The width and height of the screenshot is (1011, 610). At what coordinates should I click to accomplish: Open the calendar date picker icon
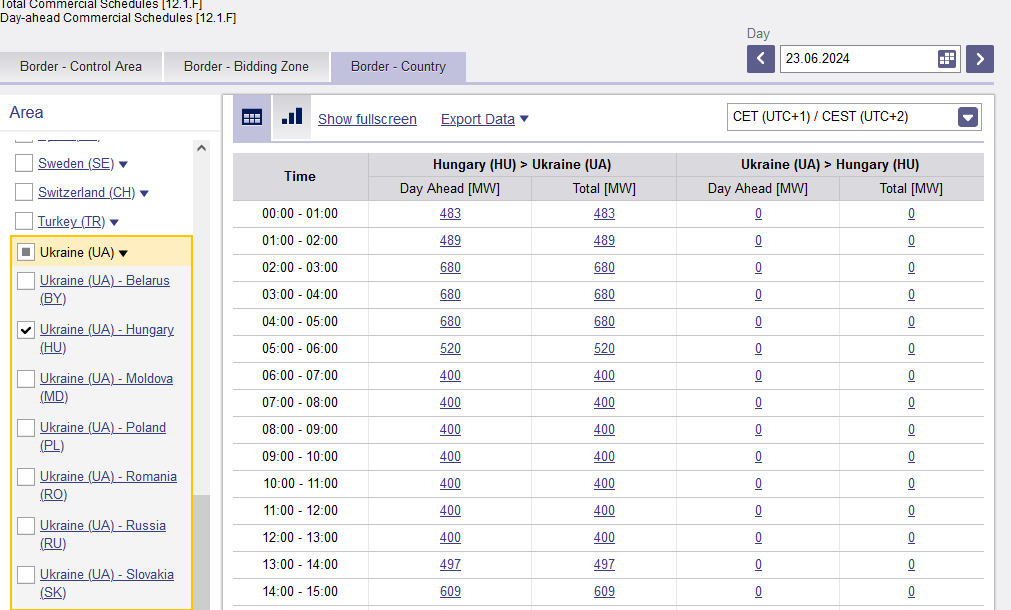pos(947,59)
